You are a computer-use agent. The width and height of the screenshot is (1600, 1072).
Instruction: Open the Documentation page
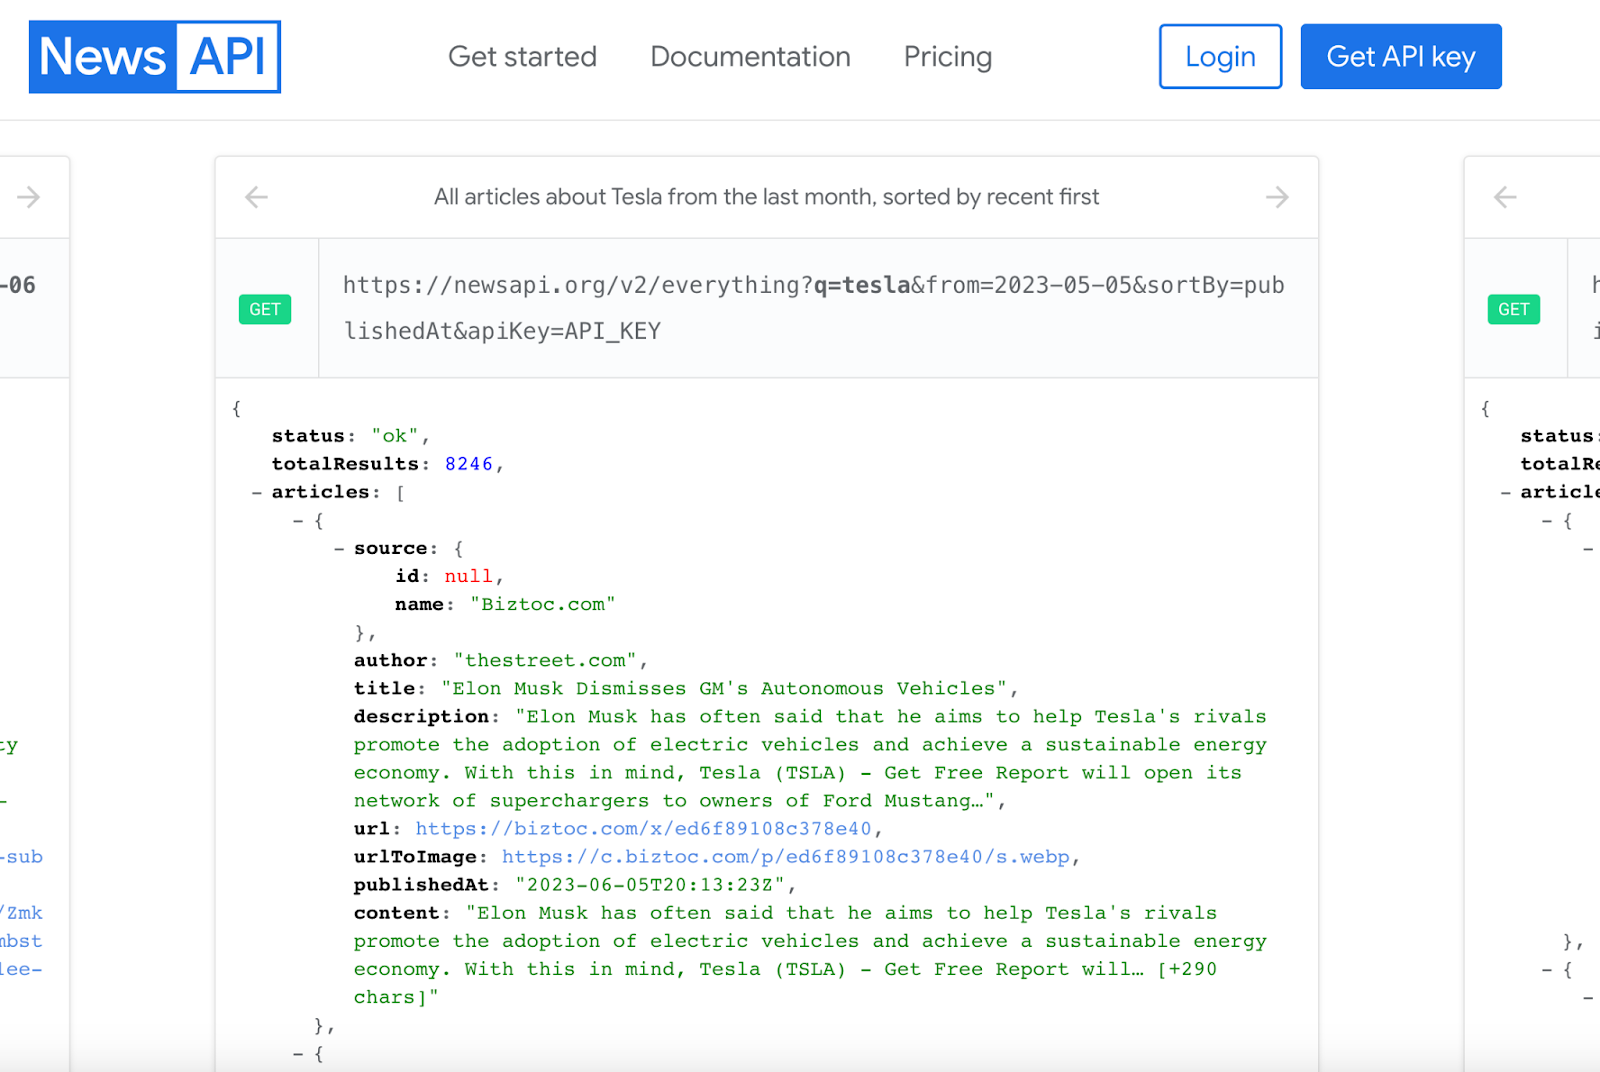point(750,57)
